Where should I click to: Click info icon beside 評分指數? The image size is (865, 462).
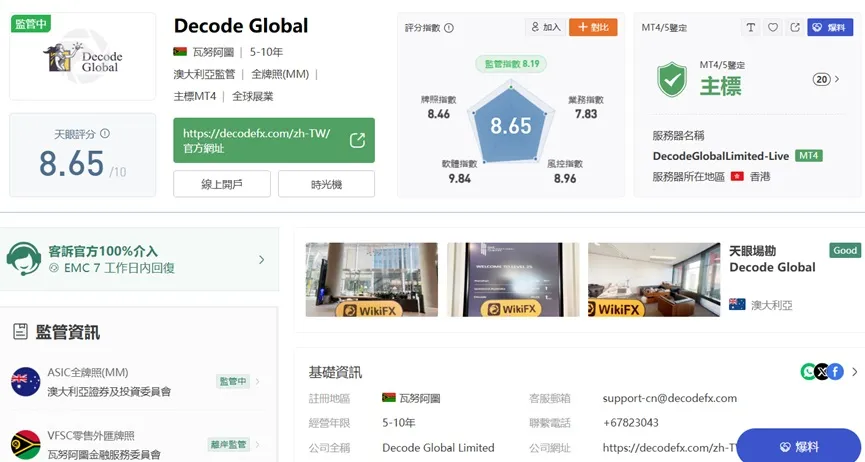pyautogui.click(x=449, y=28)
